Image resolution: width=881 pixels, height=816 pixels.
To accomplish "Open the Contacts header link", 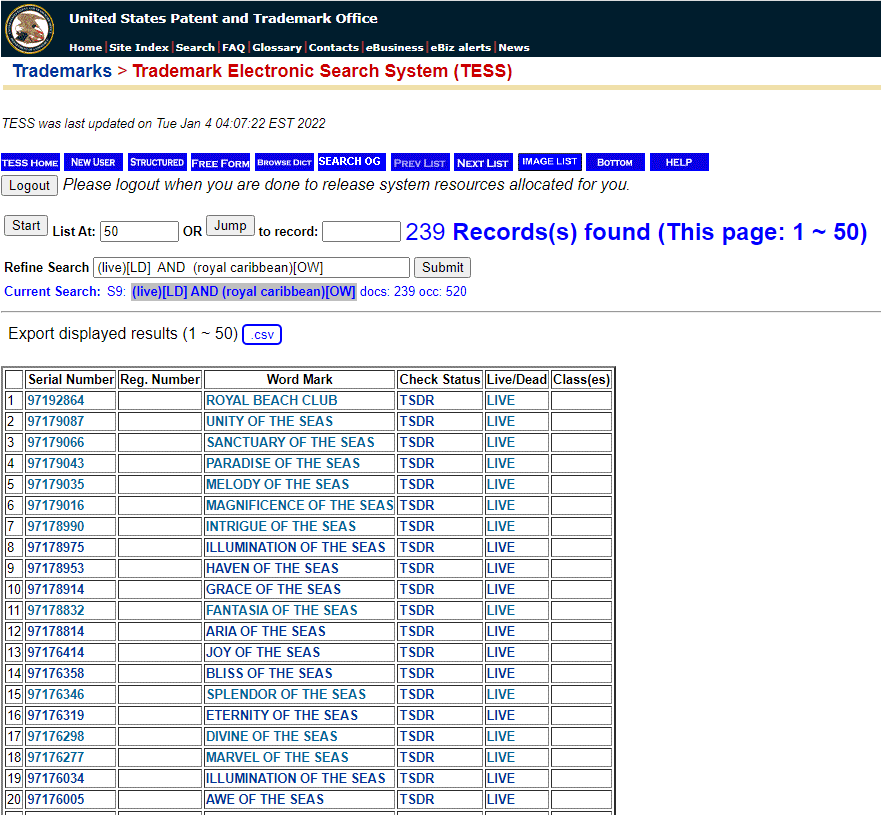I will (334, 48).
